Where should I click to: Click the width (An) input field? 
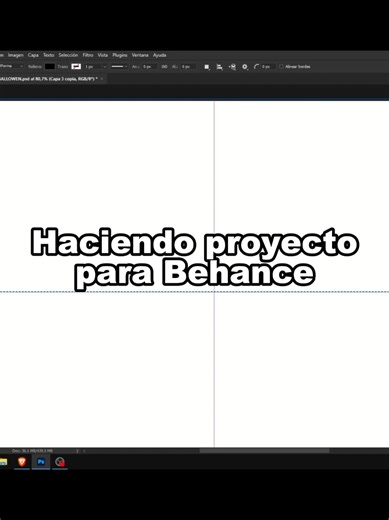pos(149,67)
